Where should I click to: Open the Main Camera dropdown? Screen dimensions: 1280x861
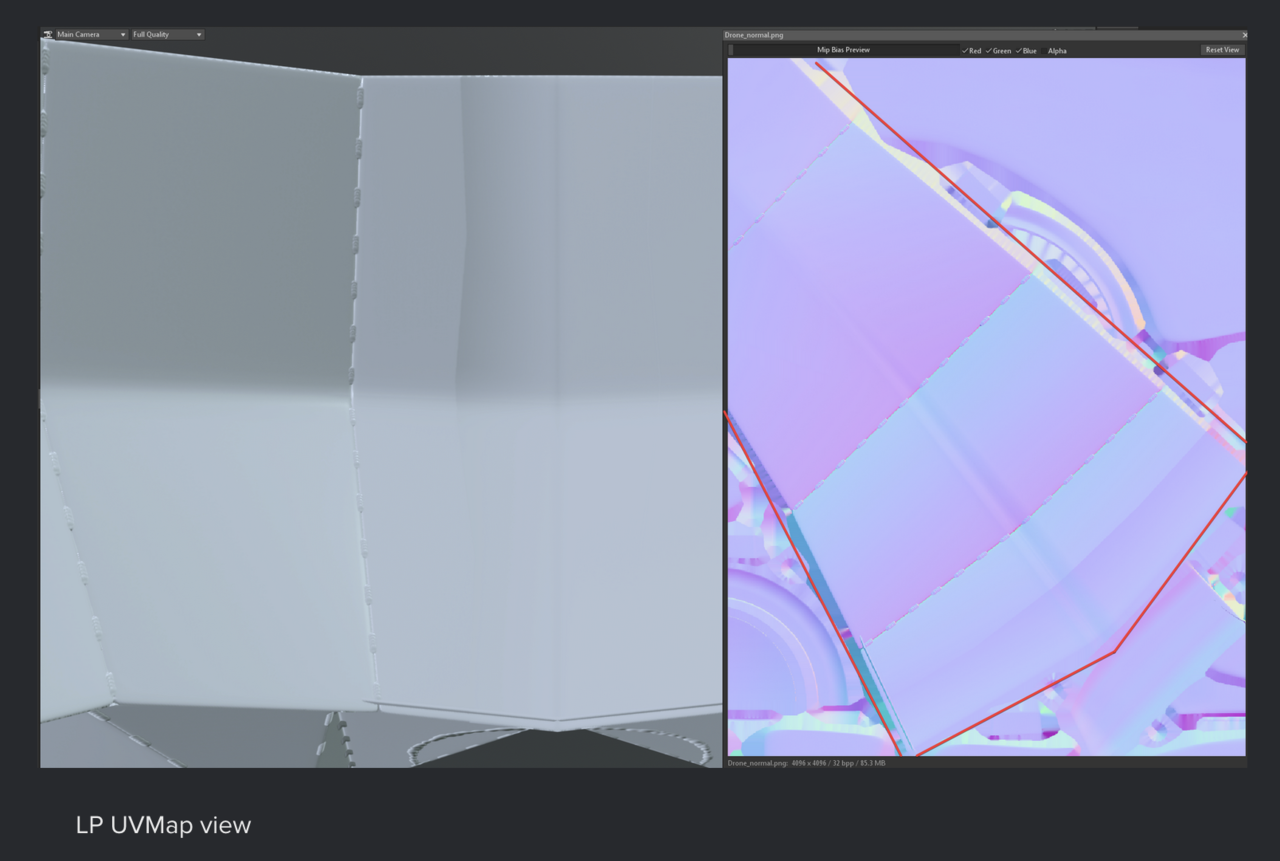92,34
